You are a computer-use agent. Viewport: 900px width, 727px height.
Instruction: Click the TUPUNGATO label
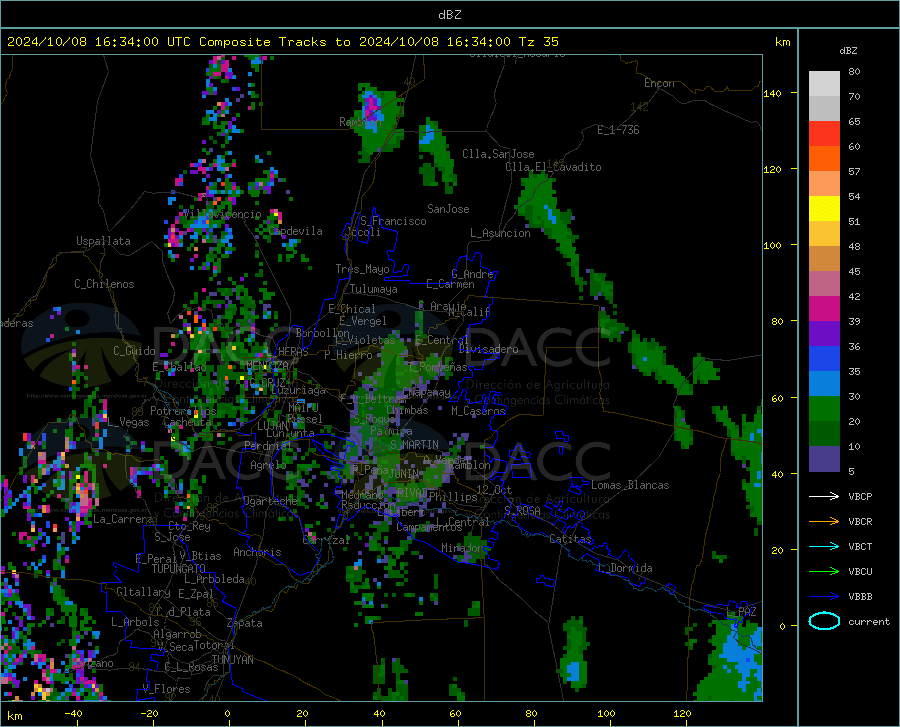point(179,569)
